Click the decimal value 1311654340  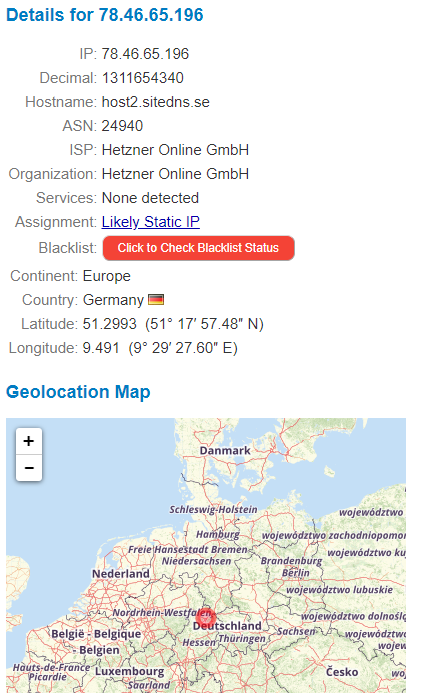pos(143,78)
